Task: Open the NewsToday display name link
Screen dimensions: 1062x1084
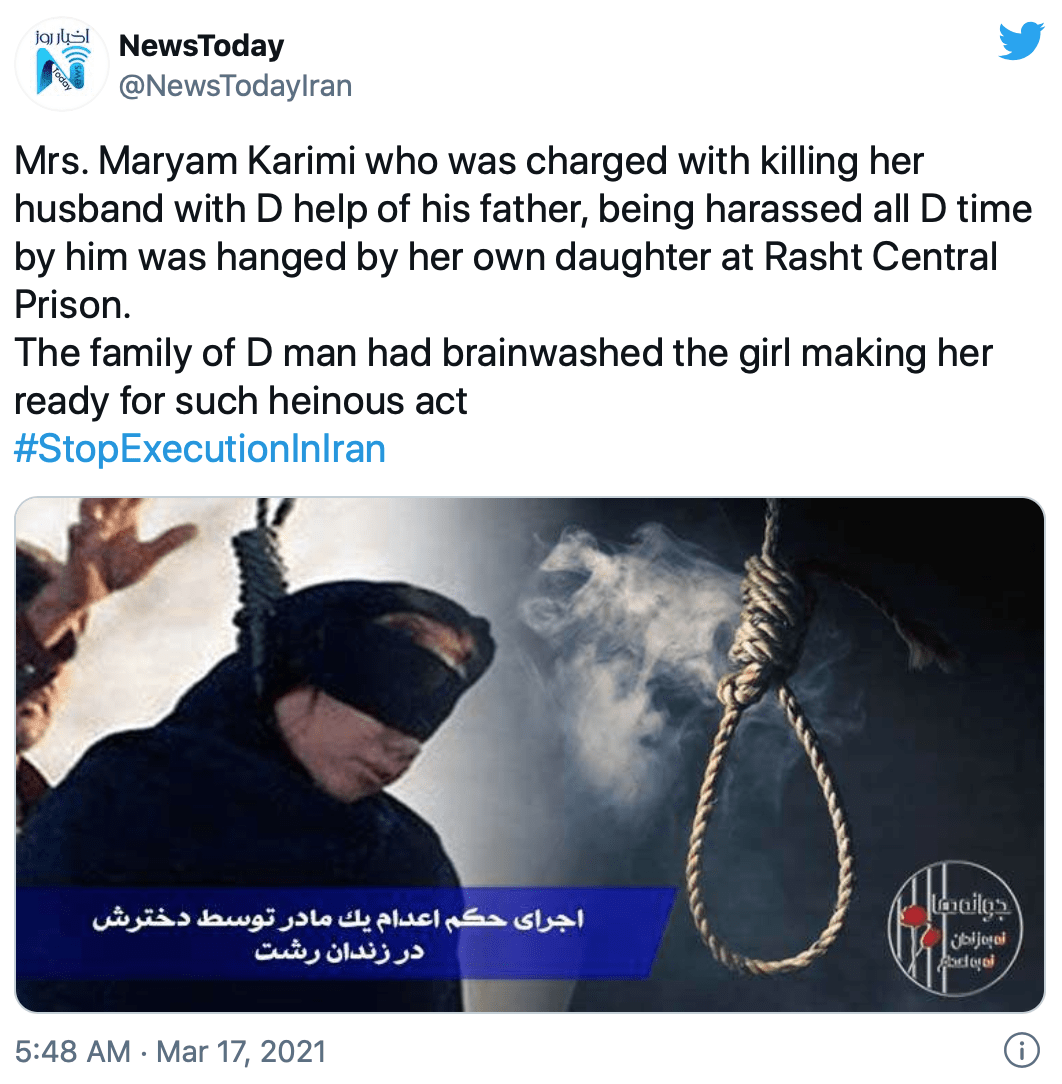Action: [x=201, y=46]
